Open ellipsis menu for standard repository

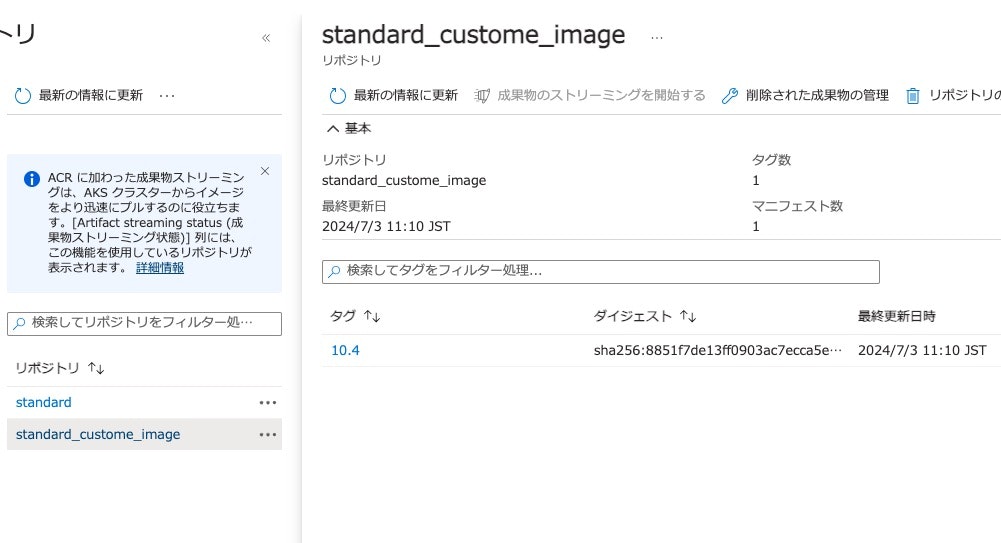pyautogui.click(x=268, y=403)
